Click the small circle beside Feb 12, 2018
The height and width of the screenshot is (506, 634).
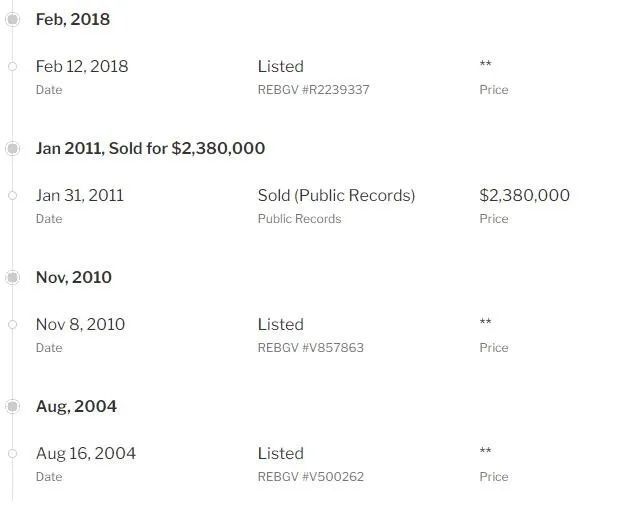[13, 67]
